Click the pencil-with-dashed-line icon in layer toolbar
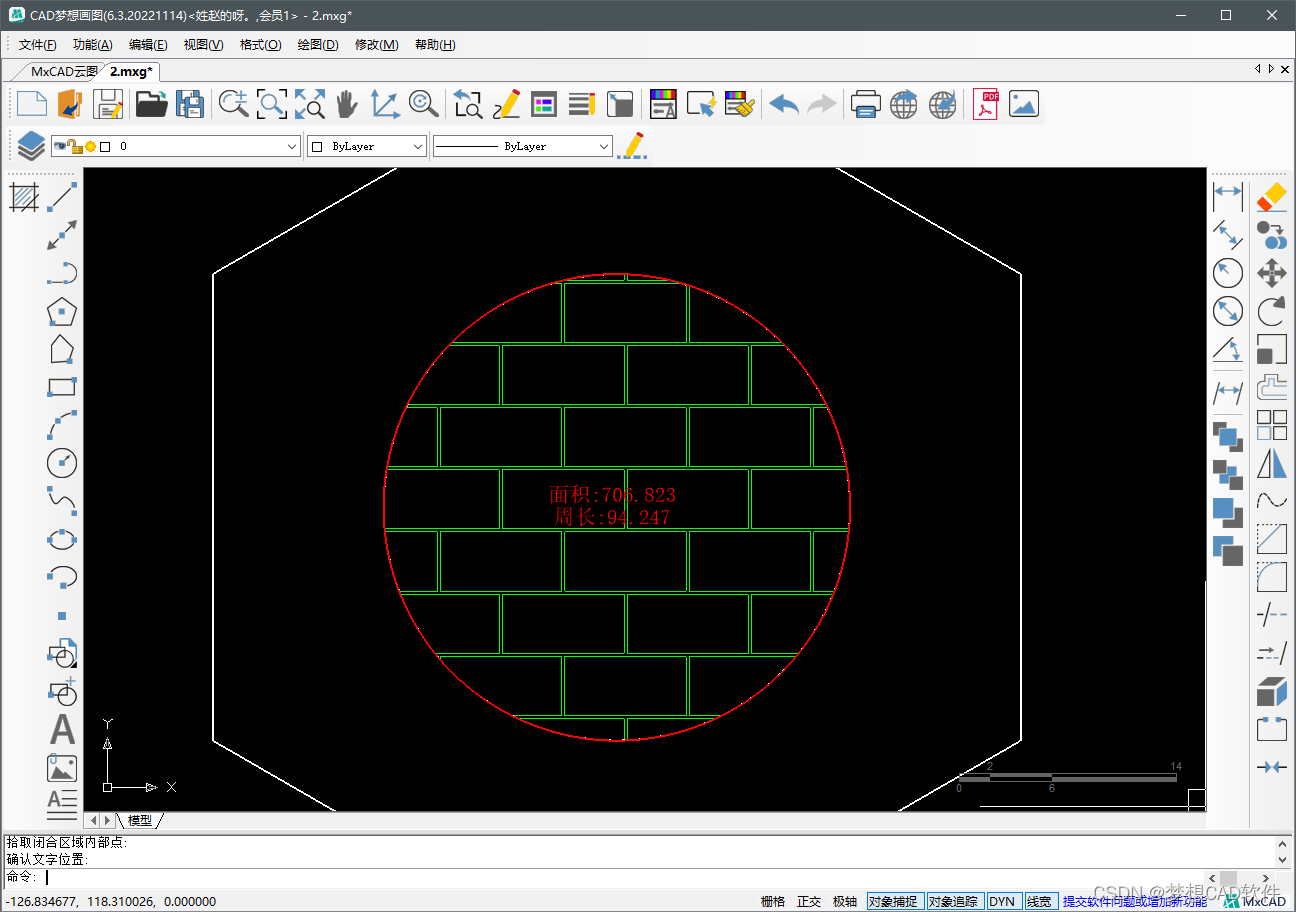1296x912 pixels. [x=632, y=146]
